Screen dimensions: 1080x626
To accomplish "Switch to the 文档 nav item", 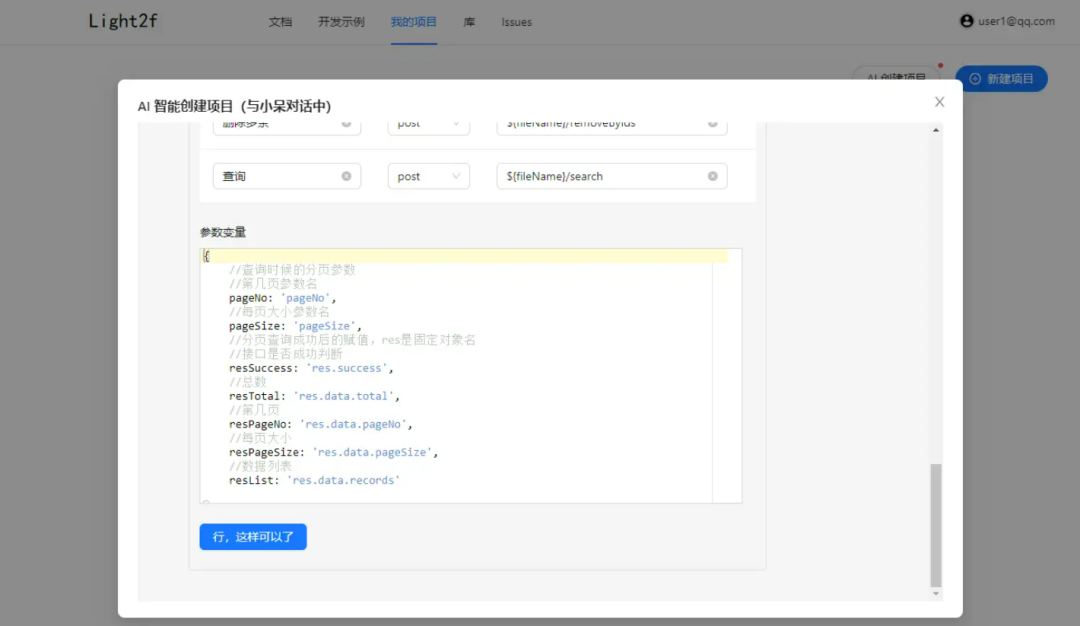I will pyautogui.click(x=280, y=21).
